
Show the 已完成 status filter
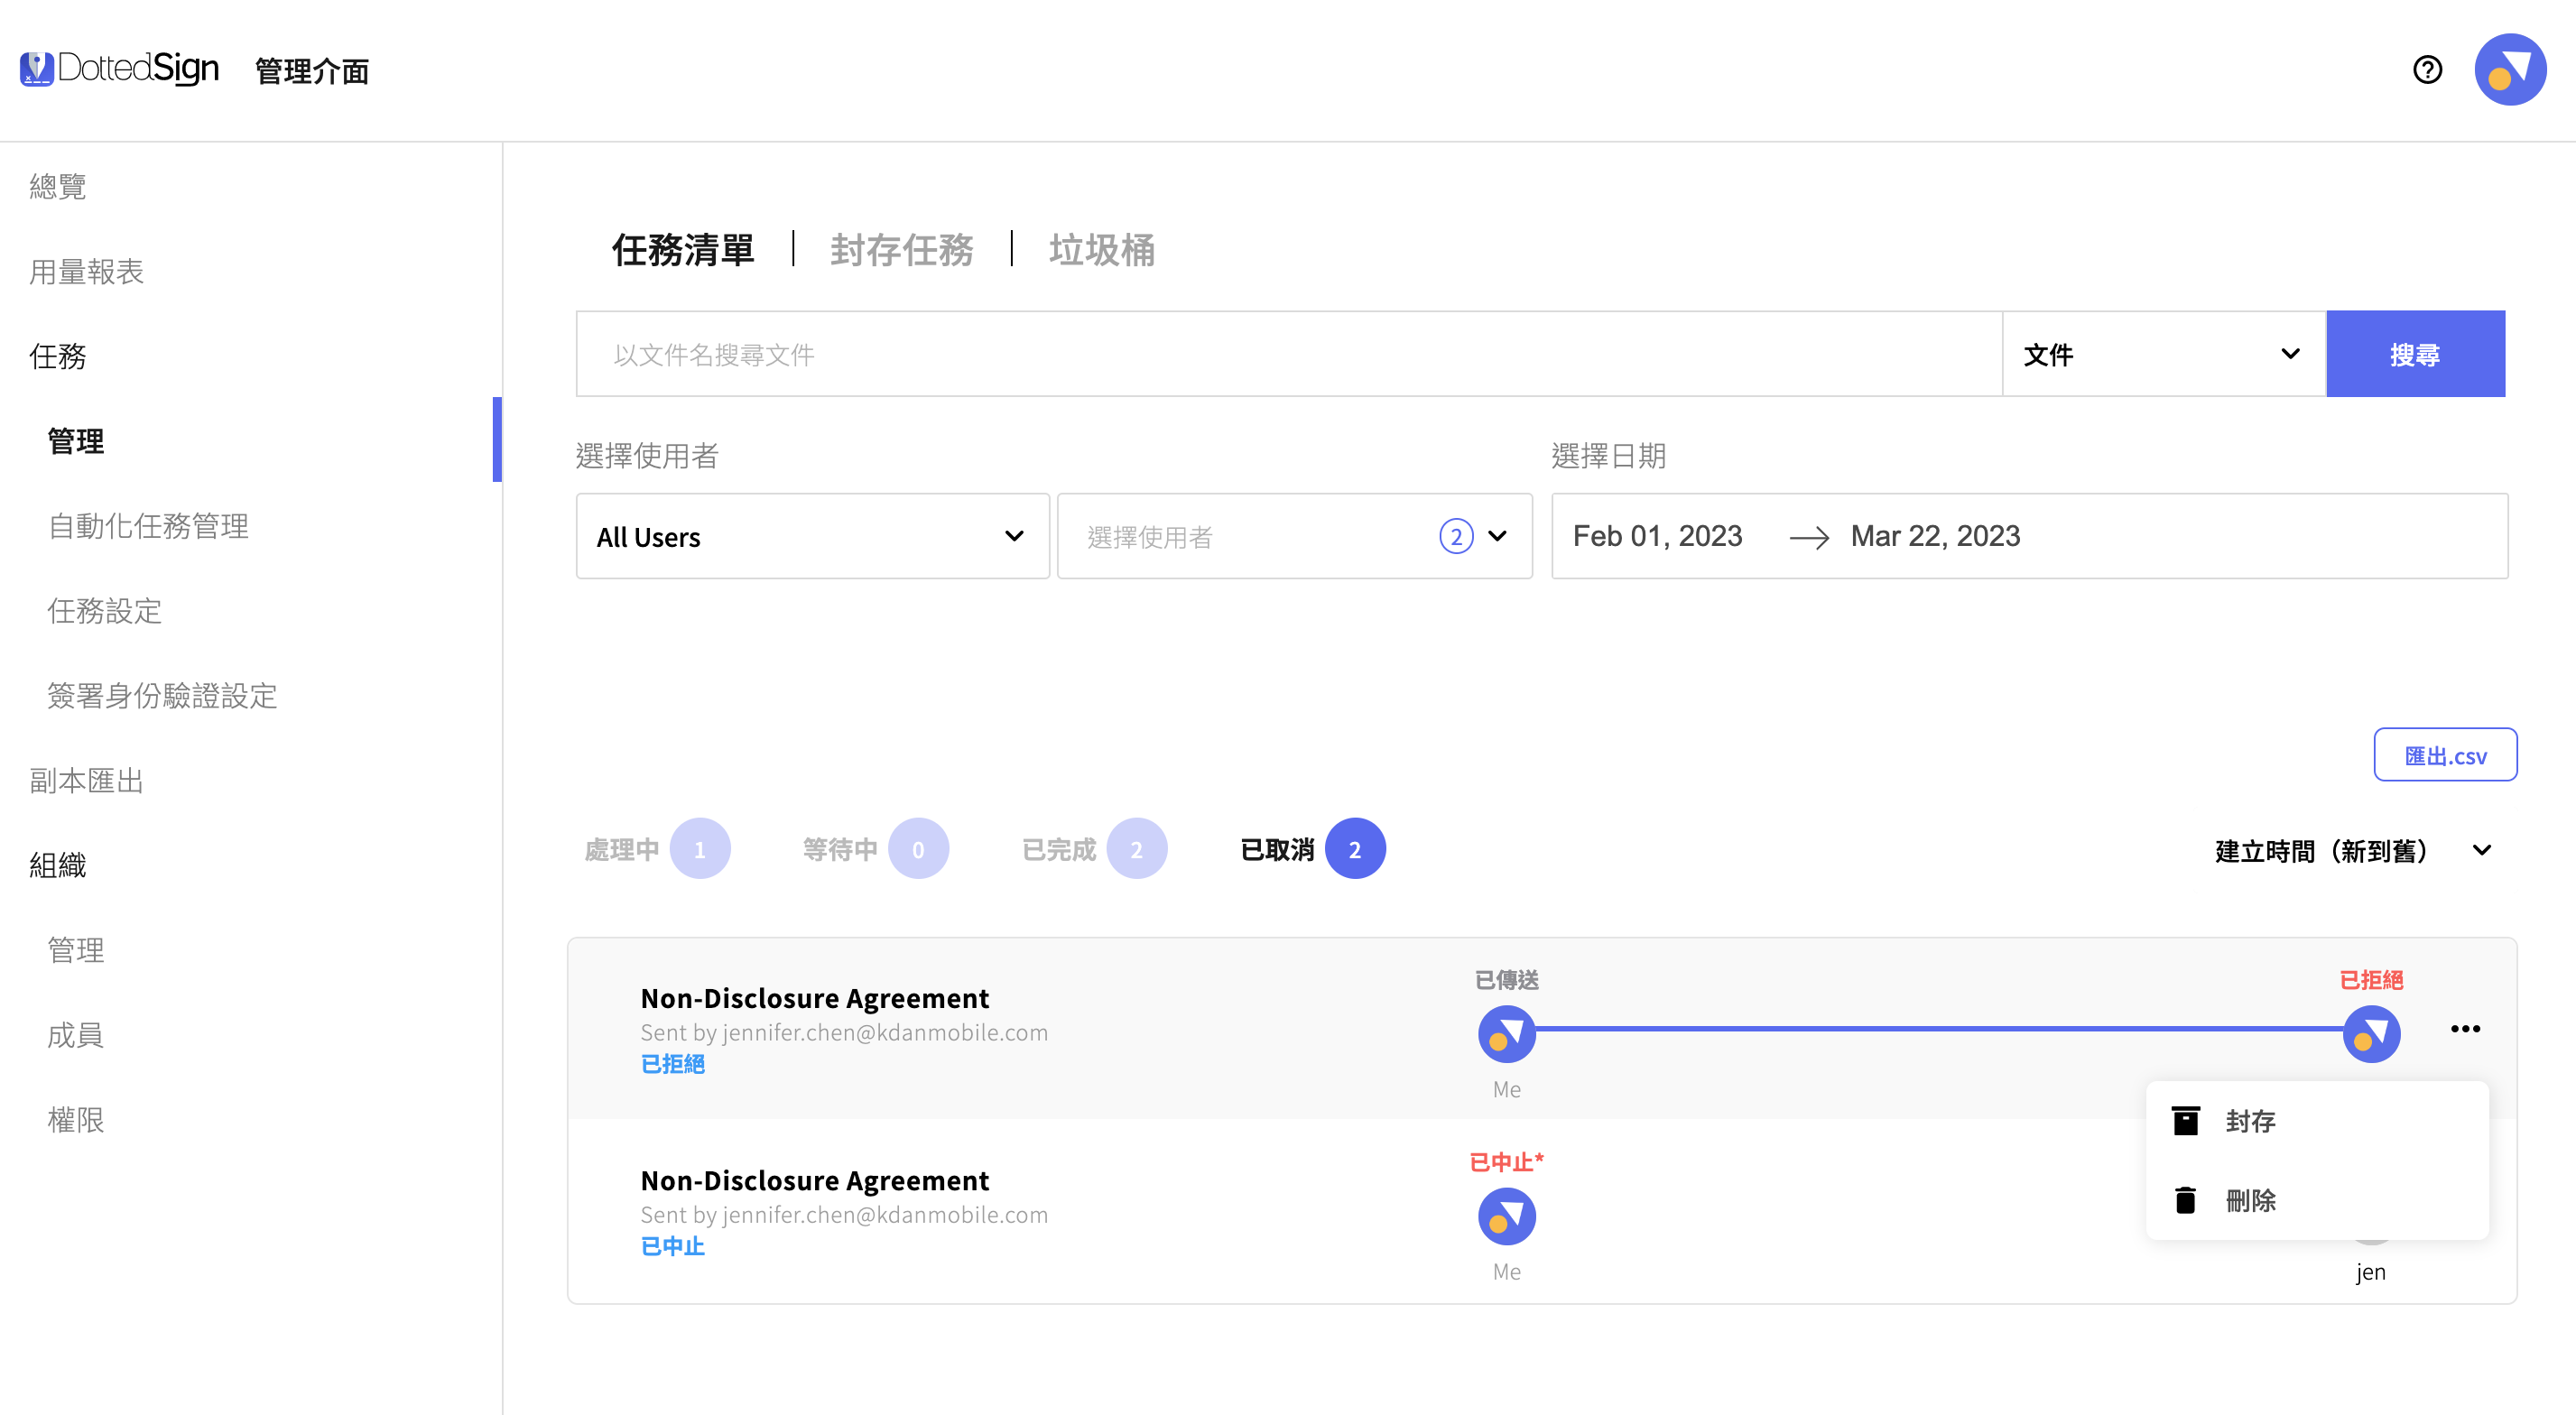1094,849
